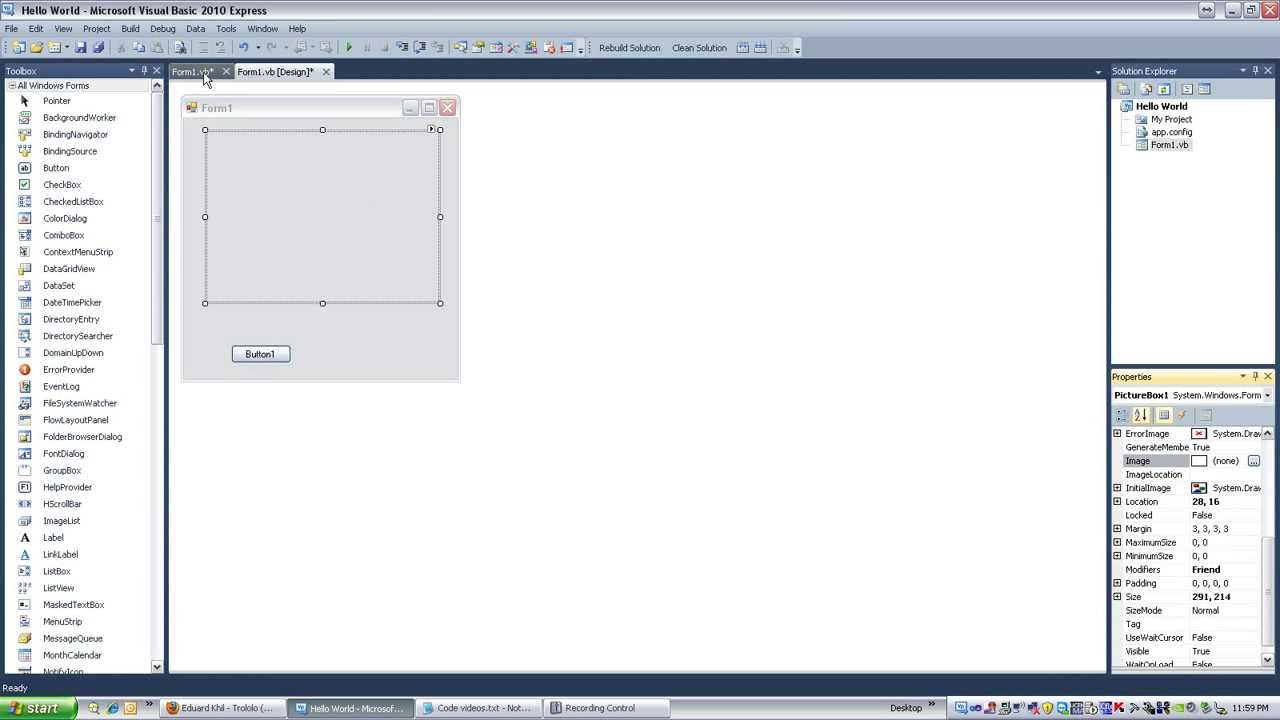This screenshot has height=720, width=1280.
Task: Open the active files dropdown beside the tabs
Action: [x=1099, y=71]
